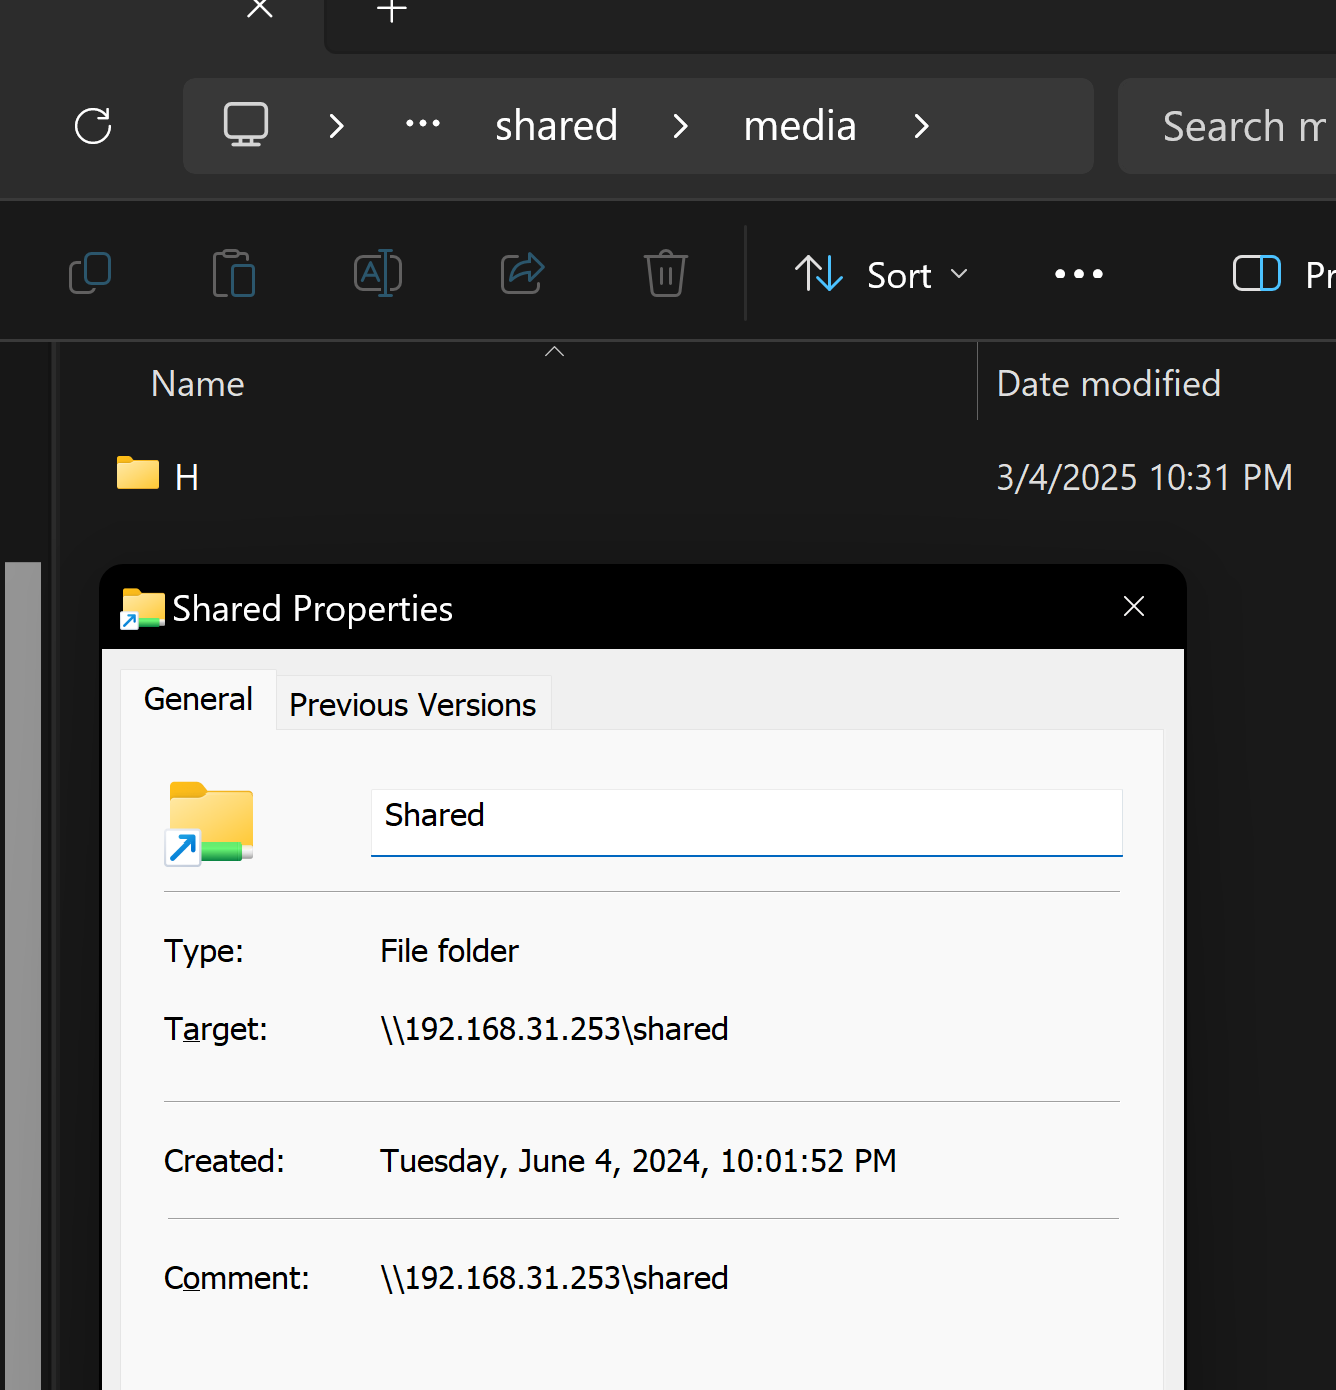
Task: Click the media breadcrumb
Action: point(800,126)
